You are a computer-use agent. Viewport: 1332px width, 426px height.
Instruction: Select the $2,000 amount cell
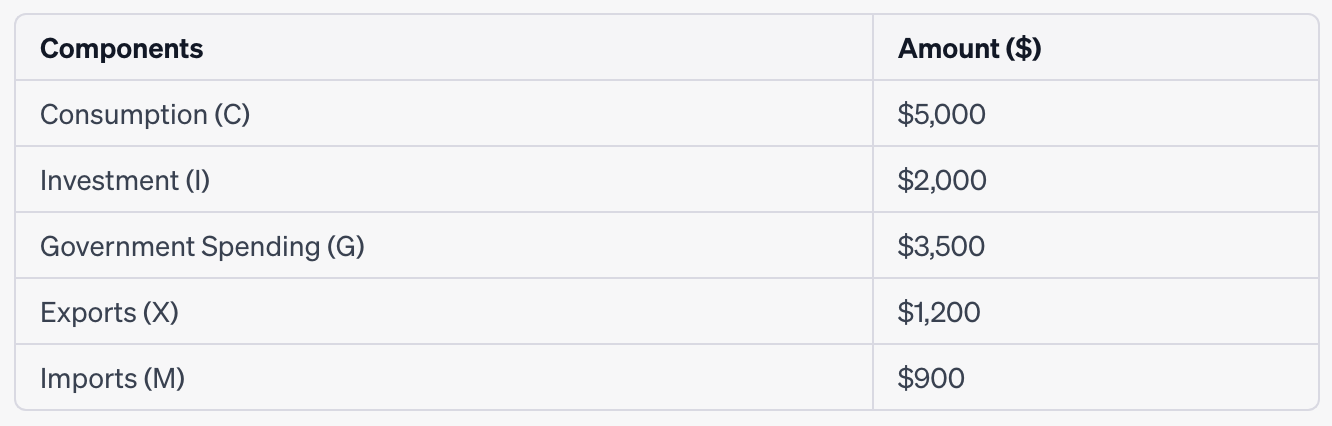1096,180
